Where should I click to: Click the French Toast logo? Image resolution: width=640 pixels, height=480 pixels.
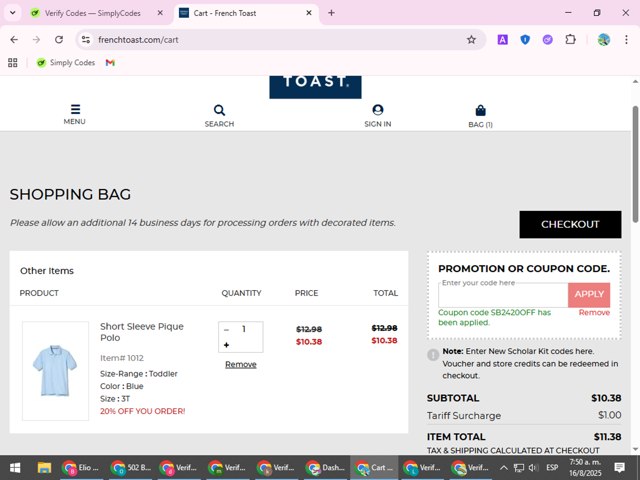[x=315, y=87]
